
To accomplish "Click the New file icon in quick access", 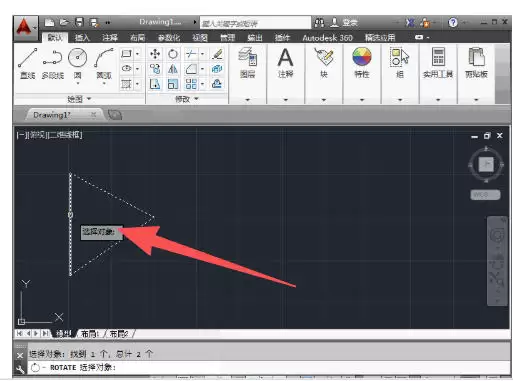I will point(49,22).
